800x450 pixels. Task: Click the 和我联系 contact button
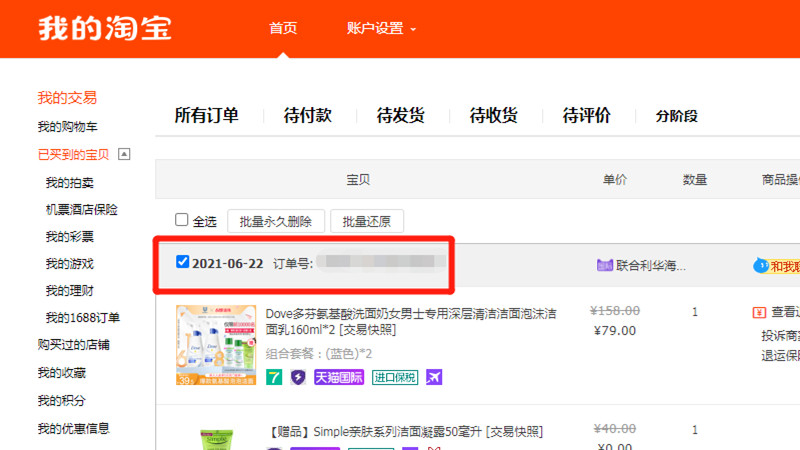coord(785,266)
